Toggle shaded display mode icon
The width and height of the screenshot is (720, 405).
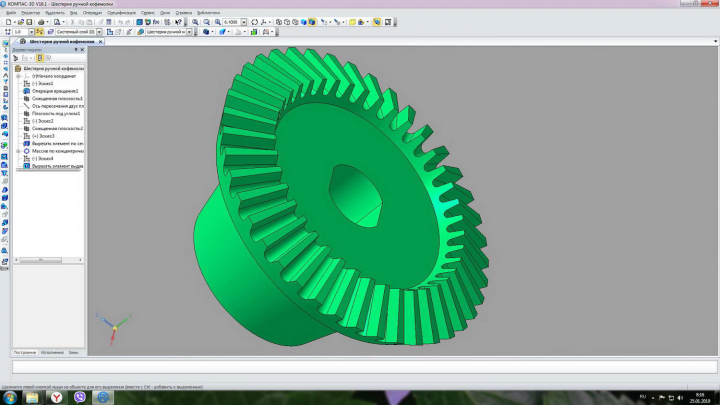tap(304, 22)
